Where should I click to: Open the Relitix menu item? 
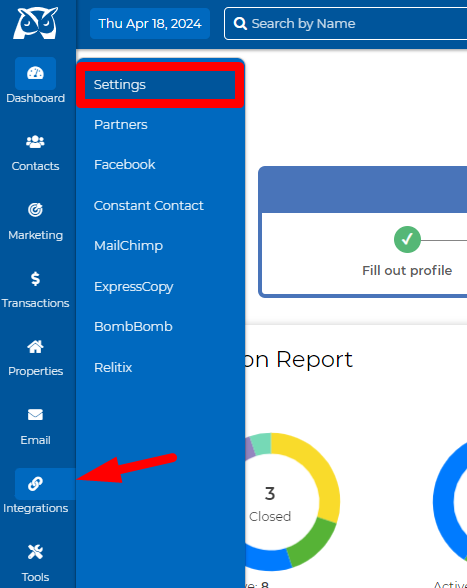pos(113,368)
